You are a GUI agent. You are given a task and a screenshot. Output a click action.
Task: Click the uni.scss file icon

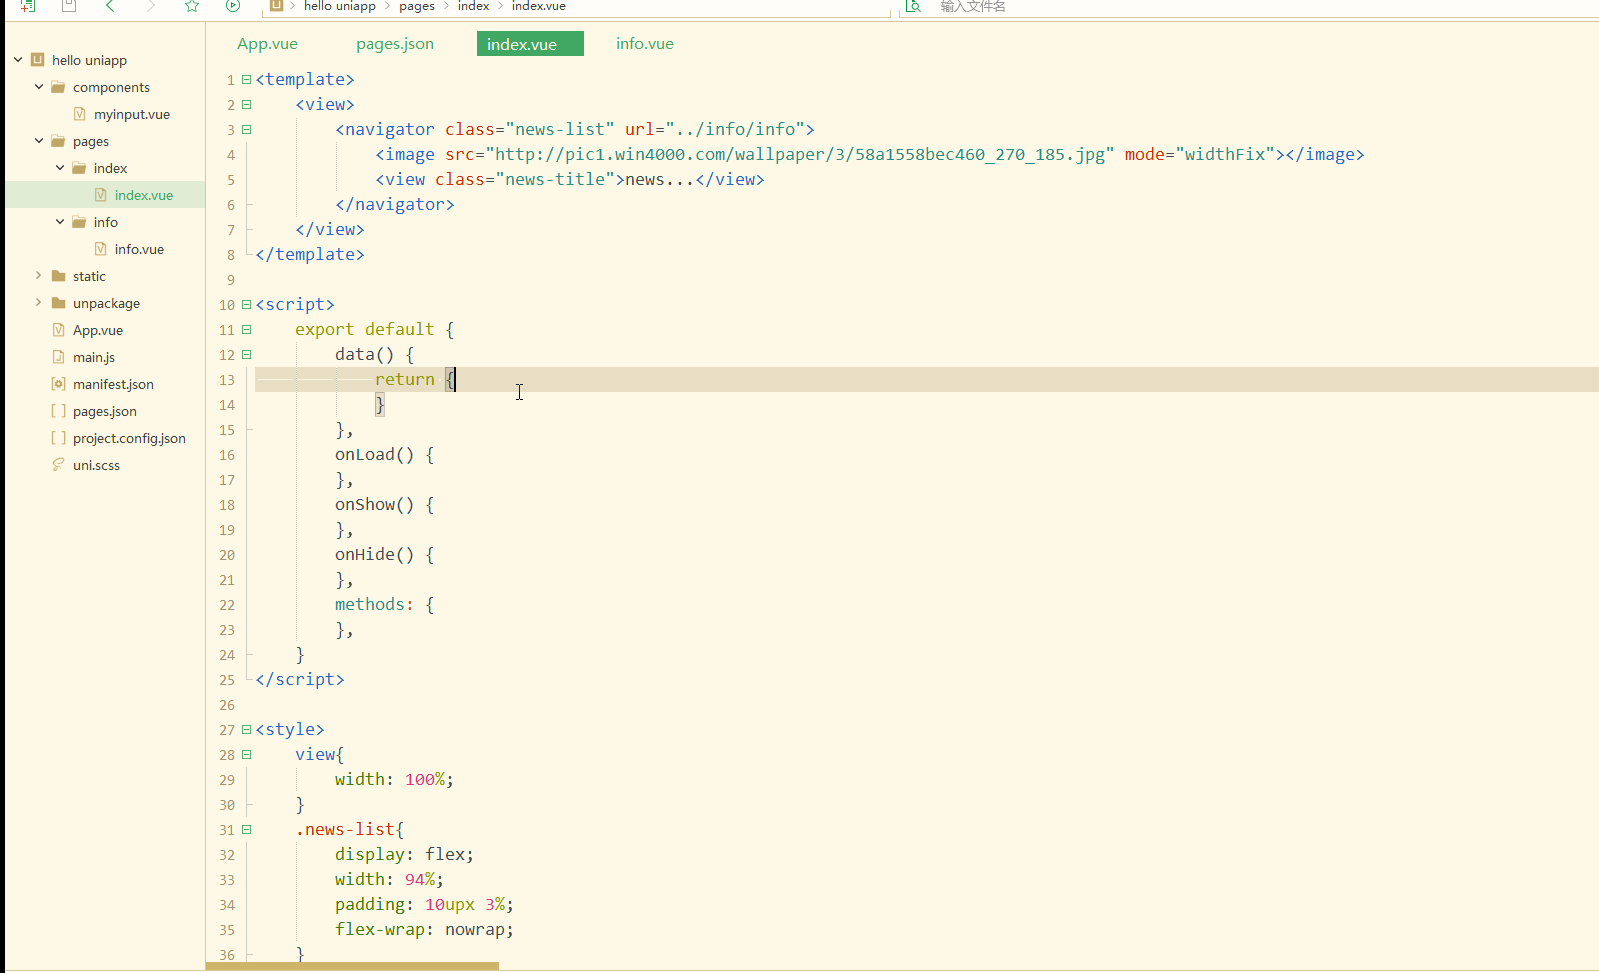(x=59, y=465)
